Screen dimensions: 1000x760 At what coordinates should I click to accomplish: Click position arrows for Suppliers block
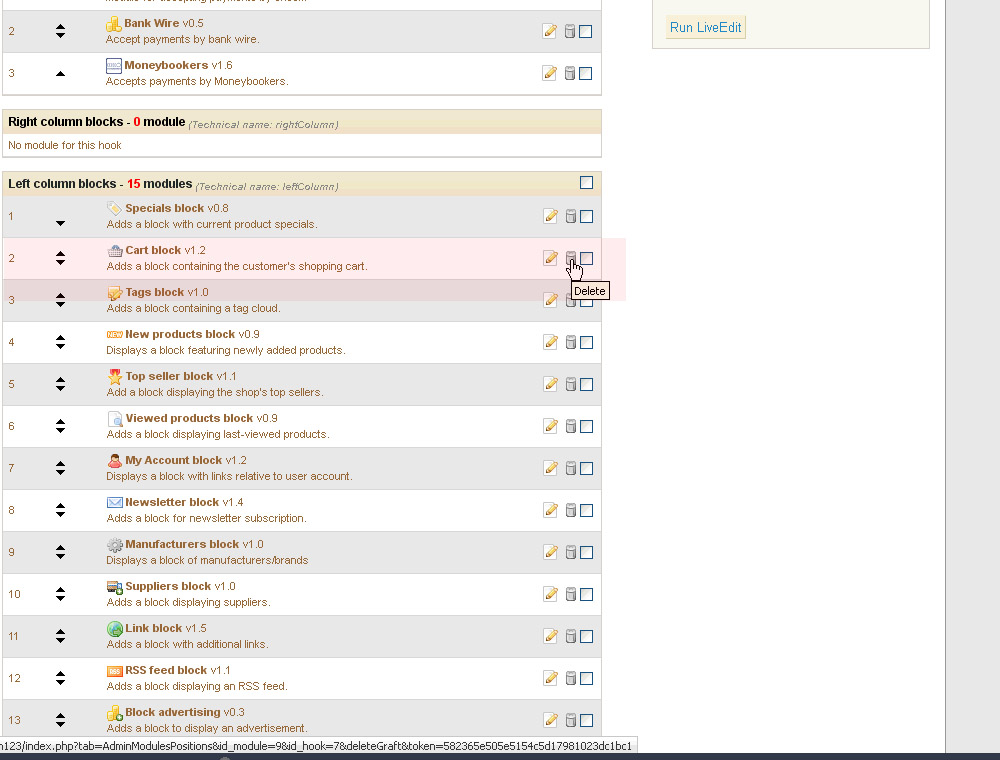(x=60, y=594)
